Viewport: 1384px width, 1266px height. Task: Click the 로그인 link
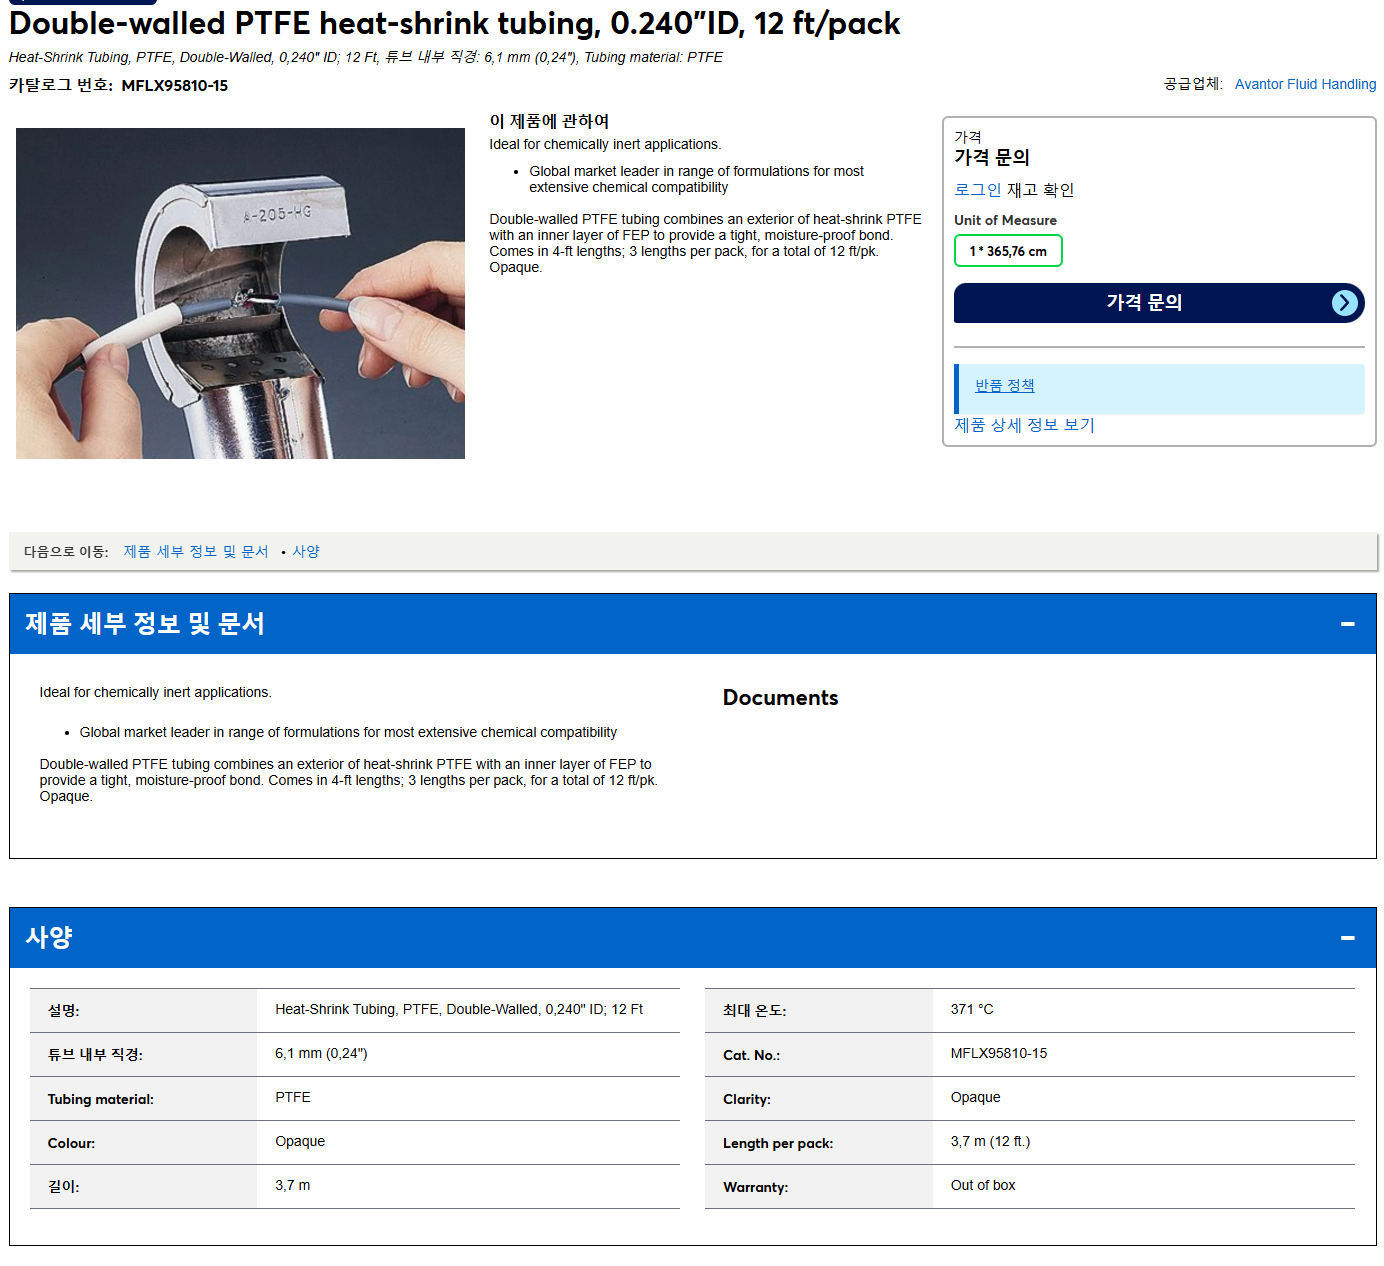pyautogui.click(x=977, y=190)
